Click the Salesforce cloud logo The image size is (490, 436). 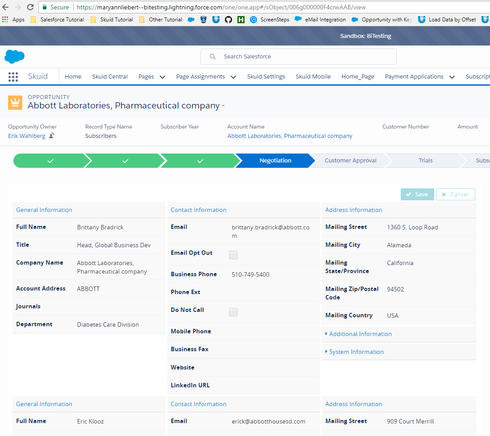point(14,56)
